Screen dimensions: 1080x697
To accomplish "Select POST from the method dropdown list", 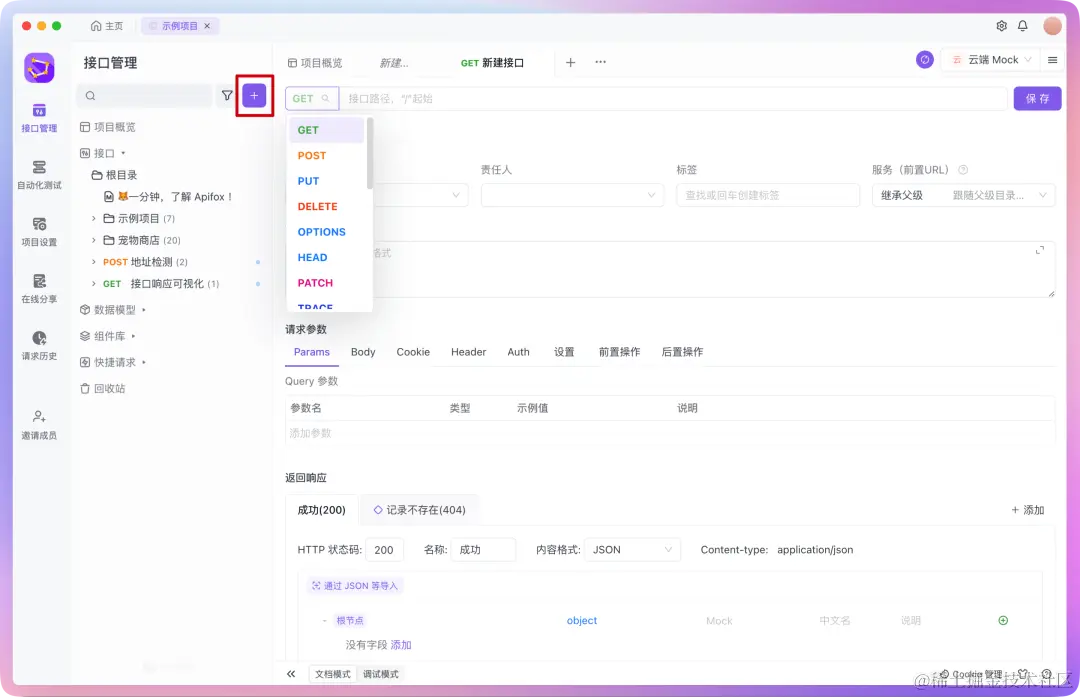I will tap(312, 155).
